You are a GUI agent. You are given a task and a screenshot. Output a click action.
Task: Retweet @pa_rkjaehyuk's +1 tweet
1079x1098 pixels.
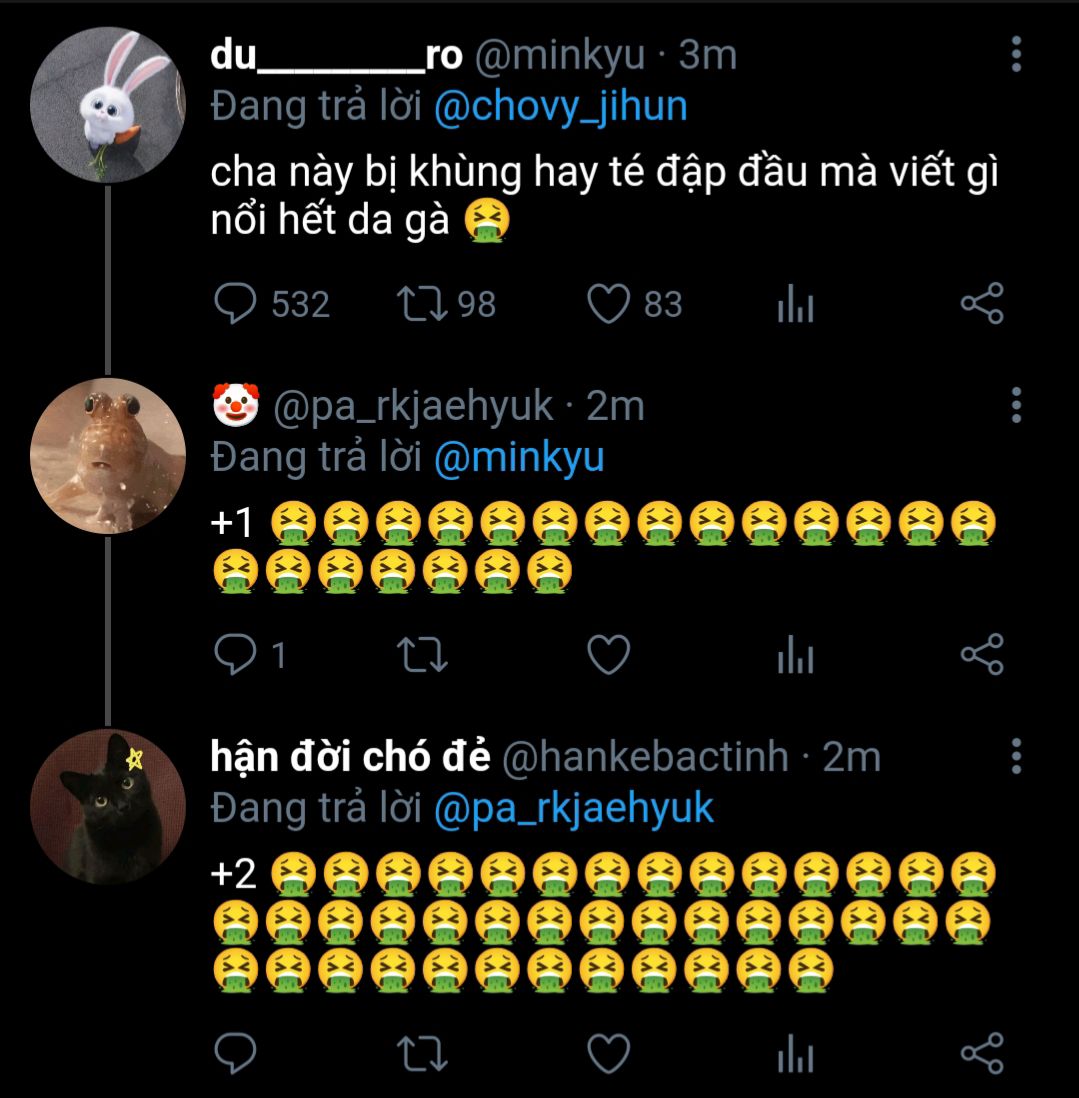[422, 655]
